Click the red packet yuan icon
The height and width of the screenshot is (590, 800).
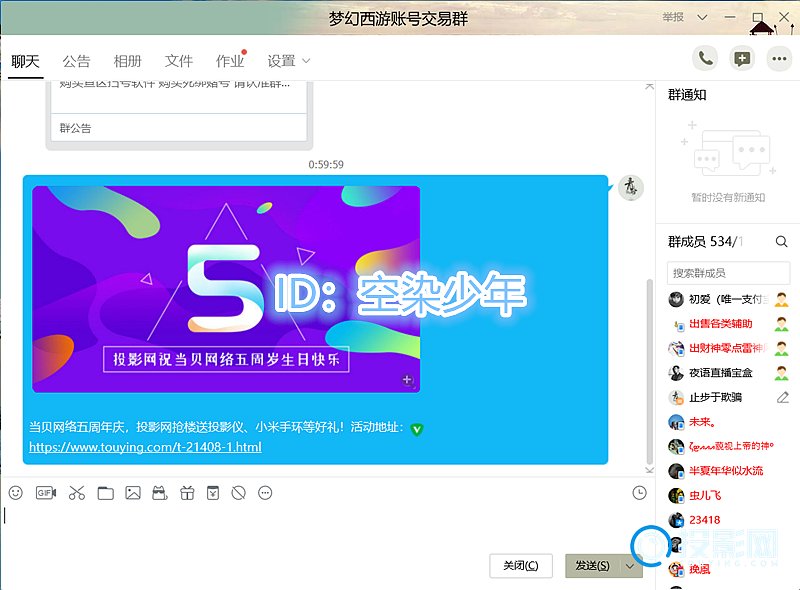coord(213,493)
